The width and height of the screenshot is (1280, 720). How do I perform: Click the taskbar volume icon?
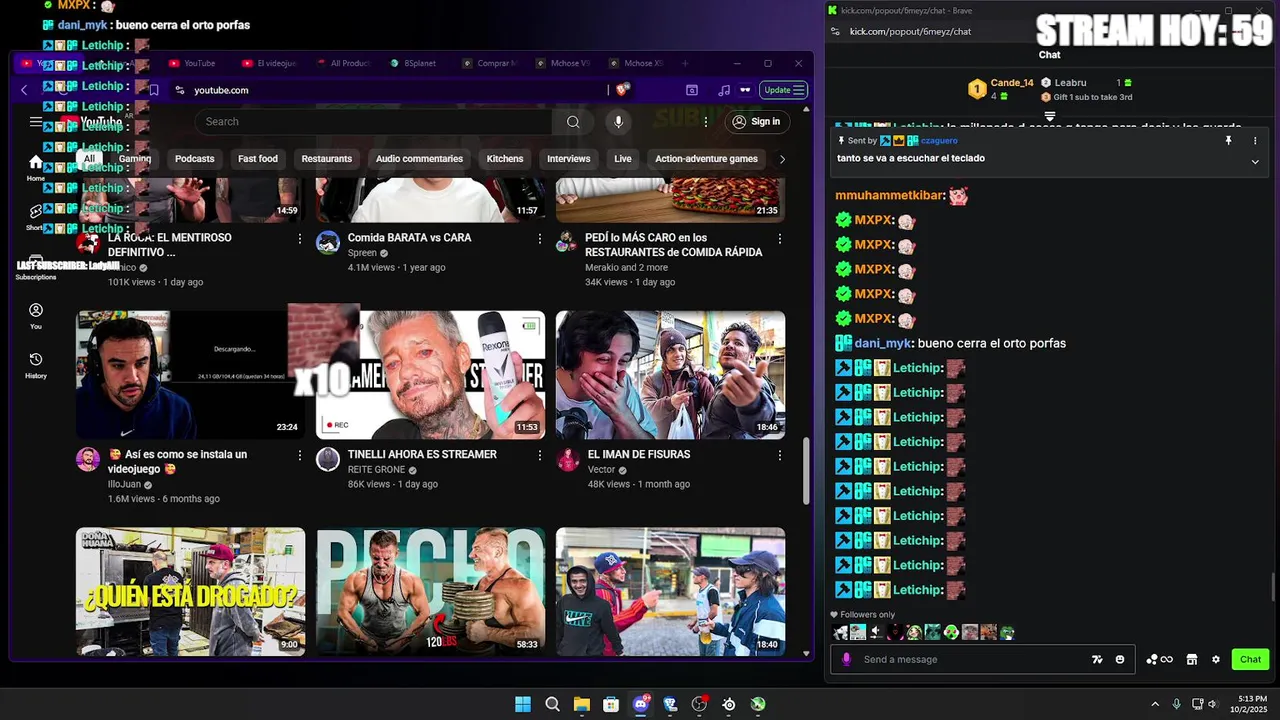(x=1212, y=704)
